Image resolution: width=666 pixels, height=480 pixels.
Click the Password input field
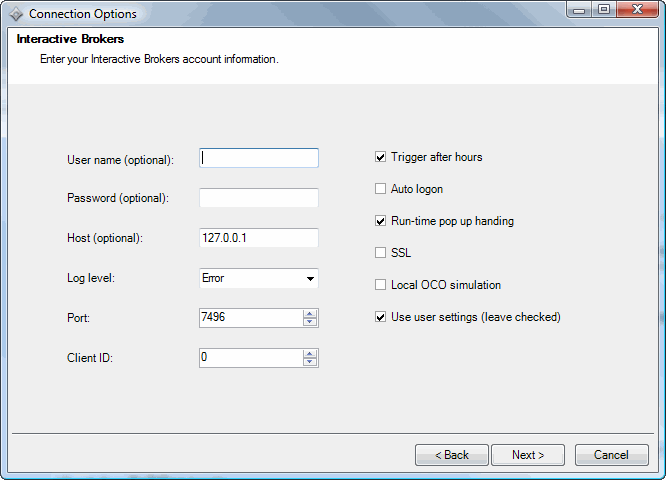coord(259,198)
